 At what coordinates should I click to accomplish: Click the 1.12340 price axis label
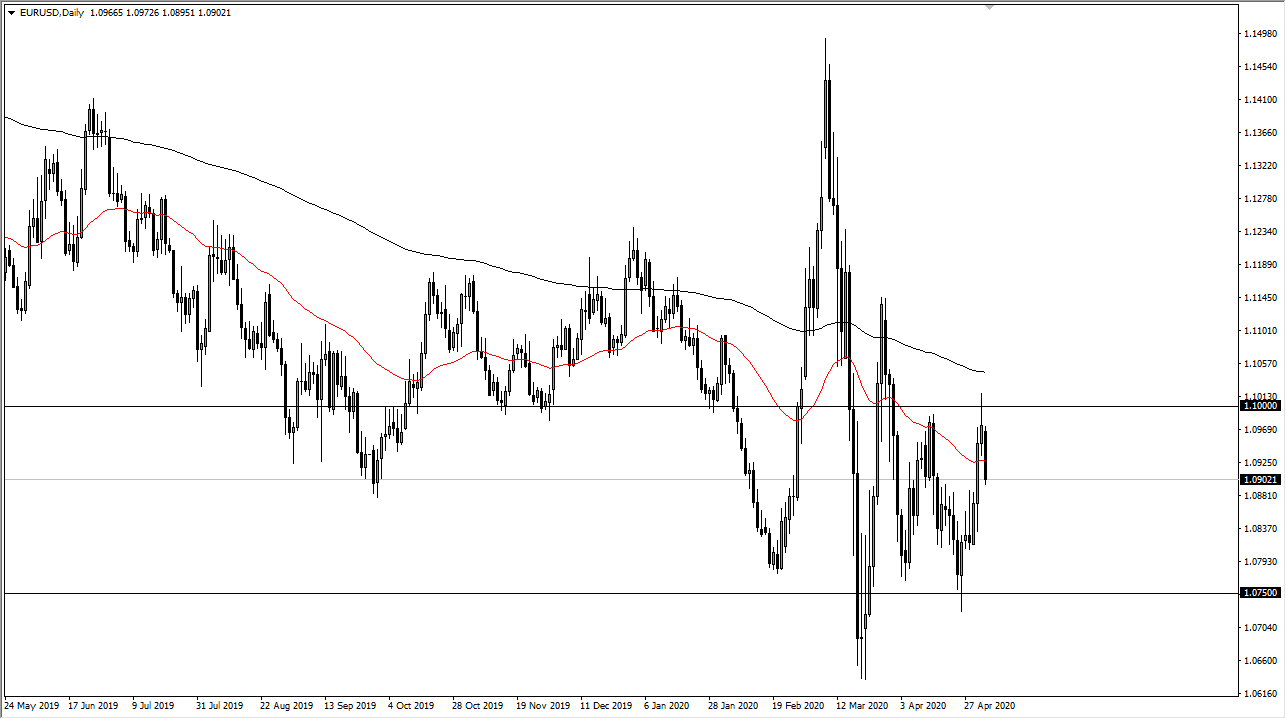(1262, 232)
